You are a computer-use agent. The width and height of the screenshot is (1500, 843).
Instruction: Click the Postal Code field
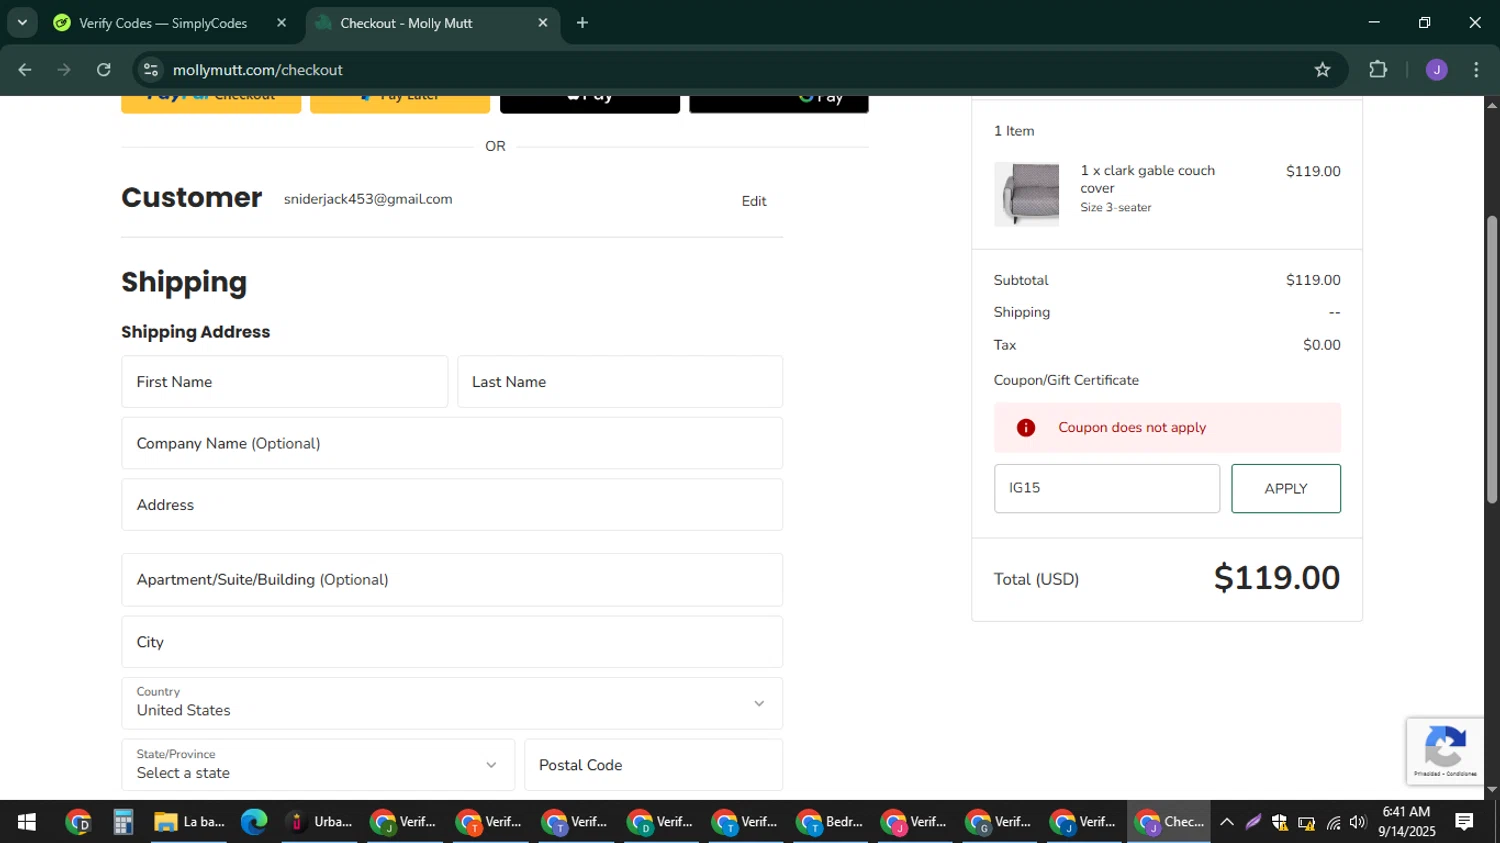pyautogui.click(x=654, y=765)
